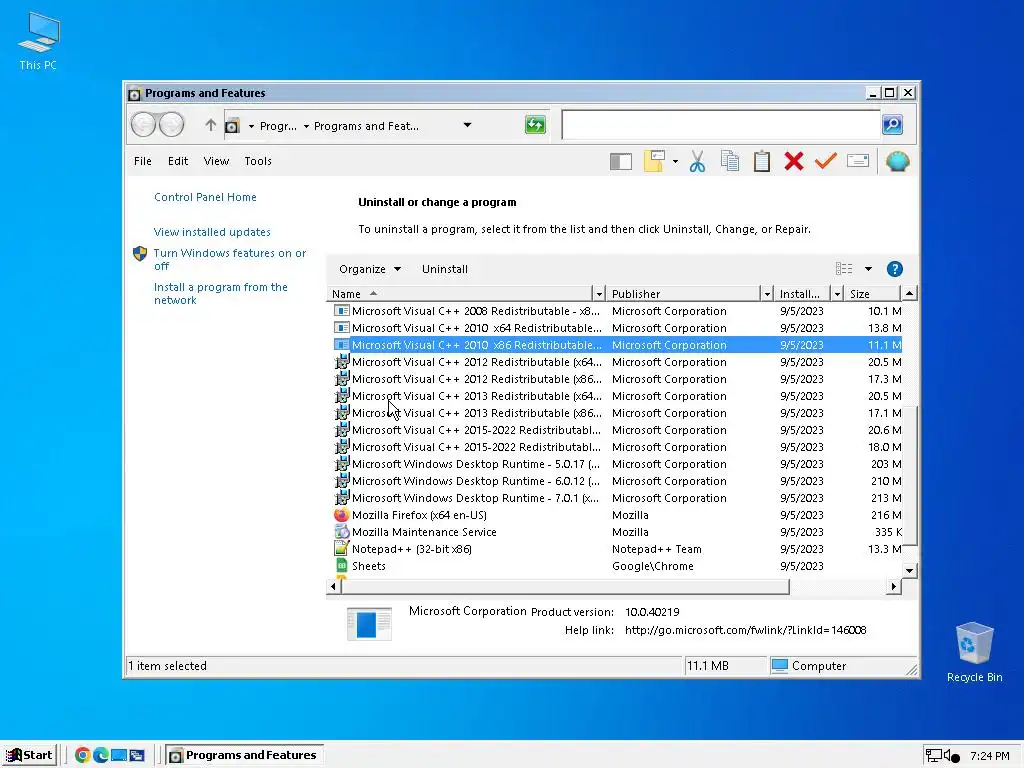This screenshot has height=768, width=1024.
Task: Click View installed updates link
Action: coord(212,232)
